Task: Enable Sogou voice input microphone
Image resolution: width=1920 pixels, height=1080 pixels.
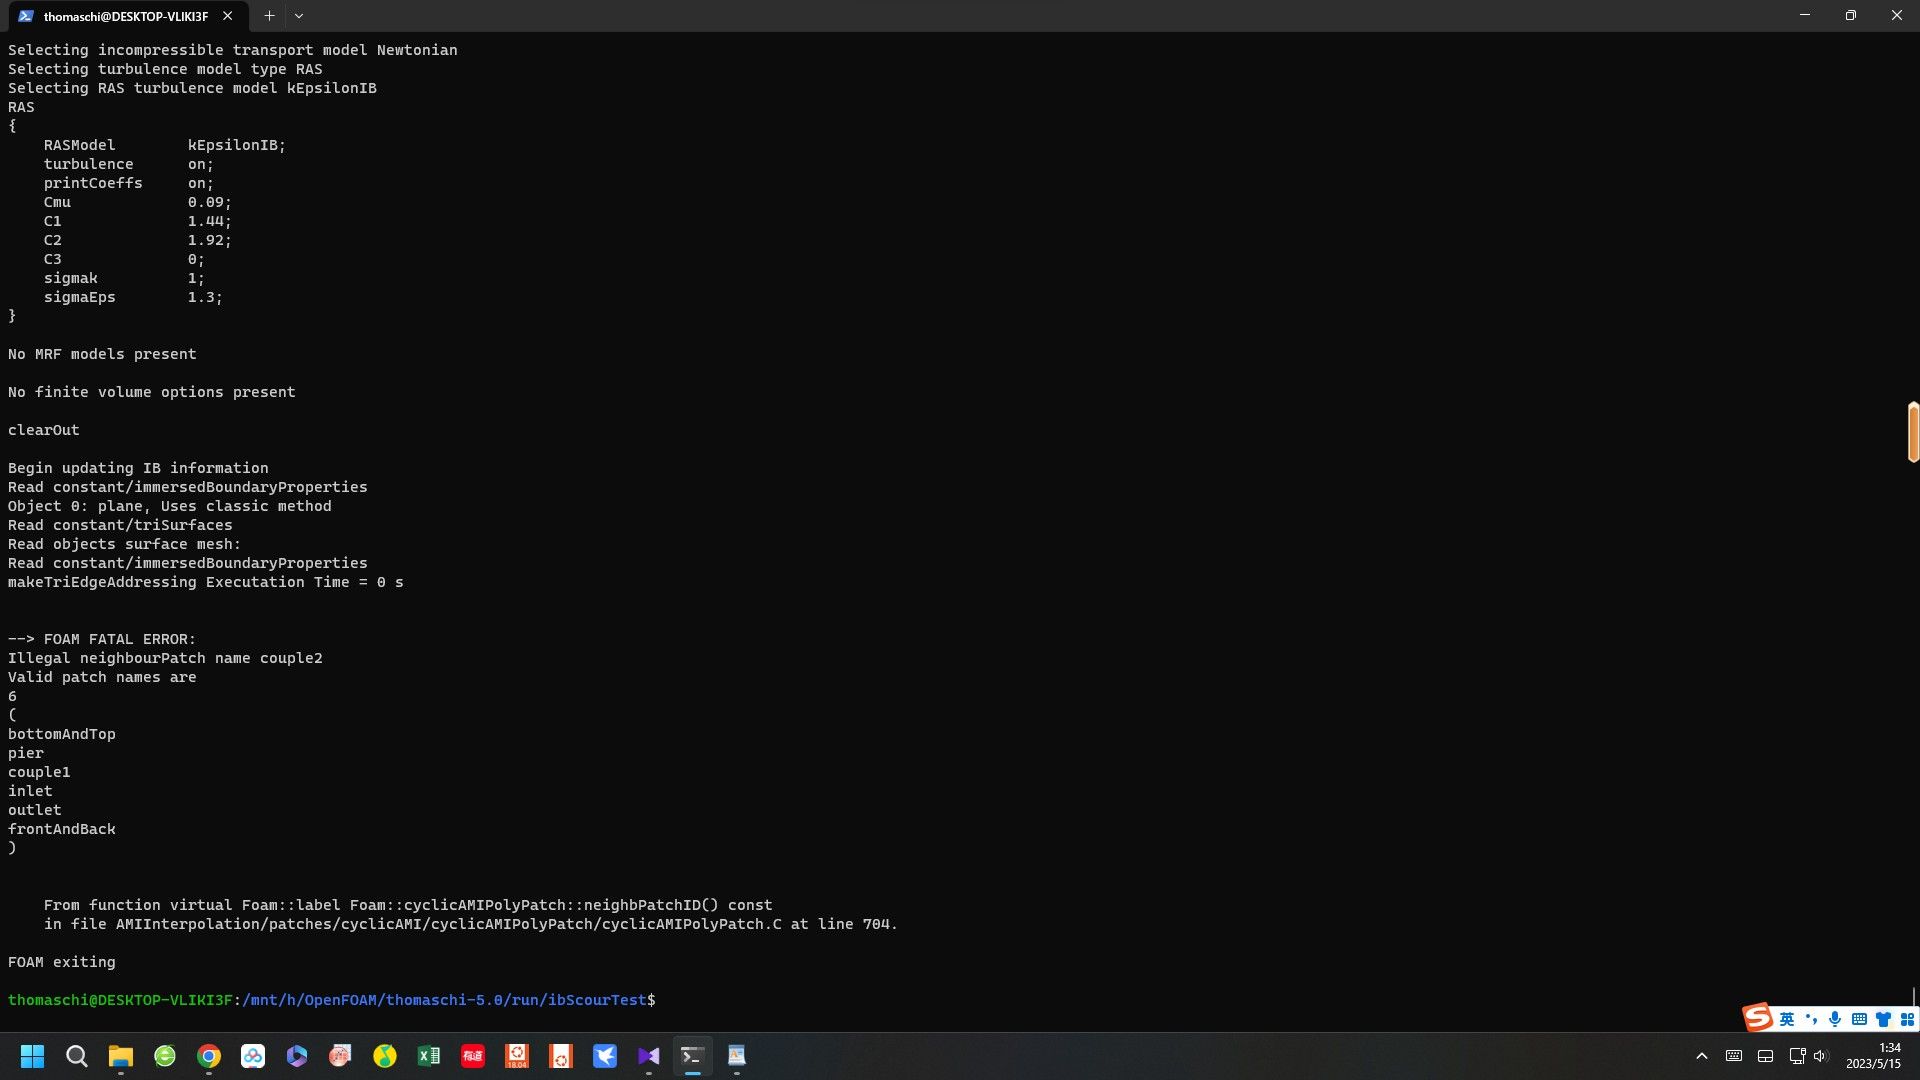Action: pyautogui.click(x=1835, y=1019)
